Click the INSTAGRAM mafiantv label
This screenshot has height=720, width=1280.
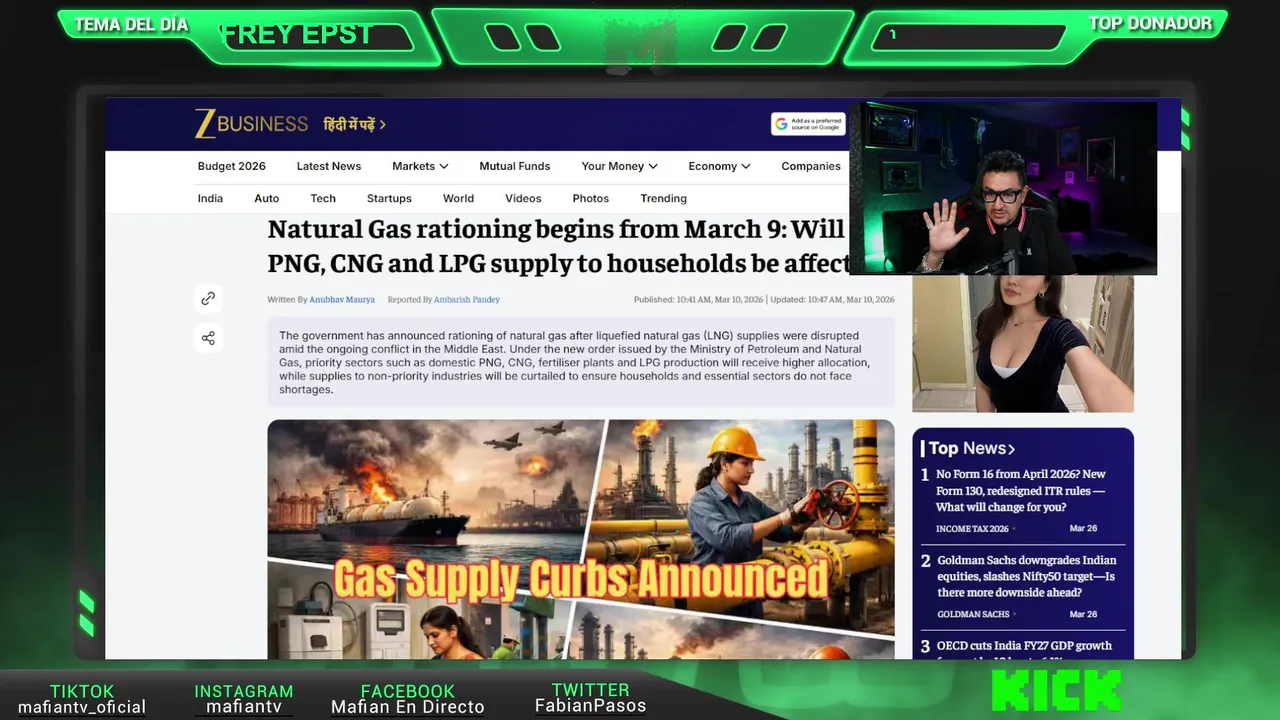tap(244, 699)
